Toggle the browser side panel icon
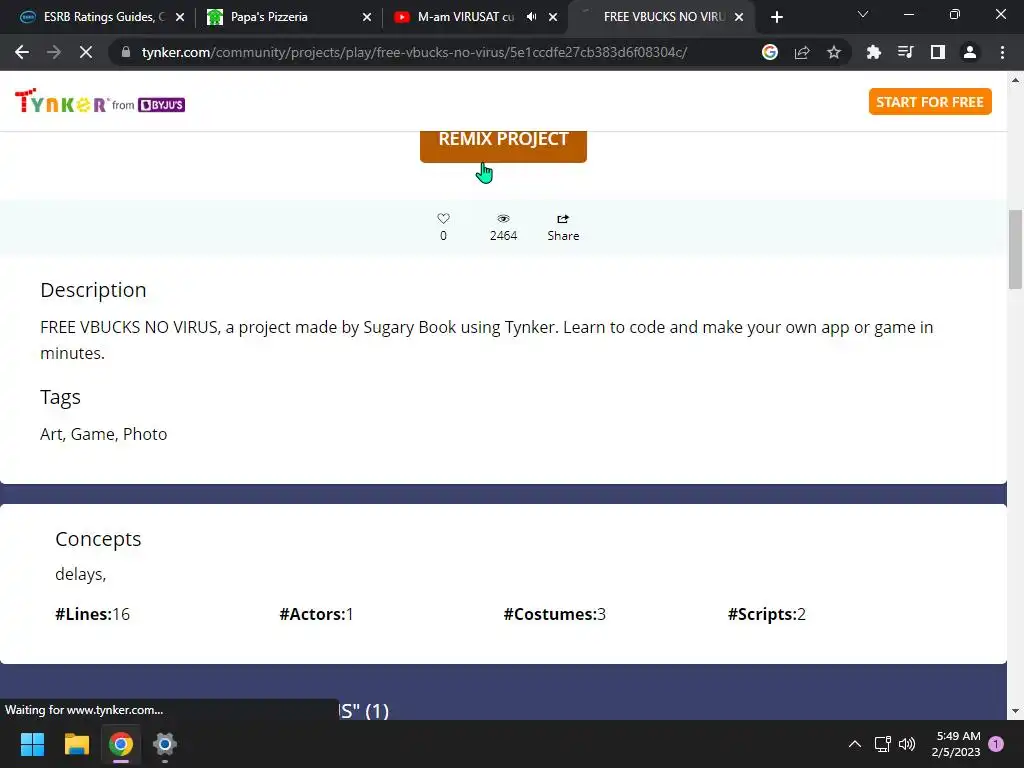1024x768 pixels. (938, 52)
